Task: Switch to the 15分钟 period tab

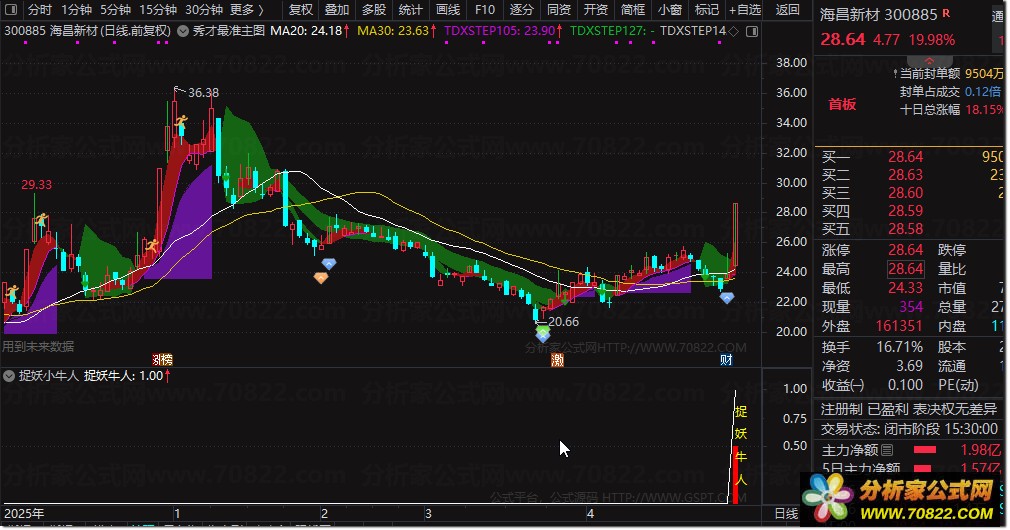Action: 158,10
